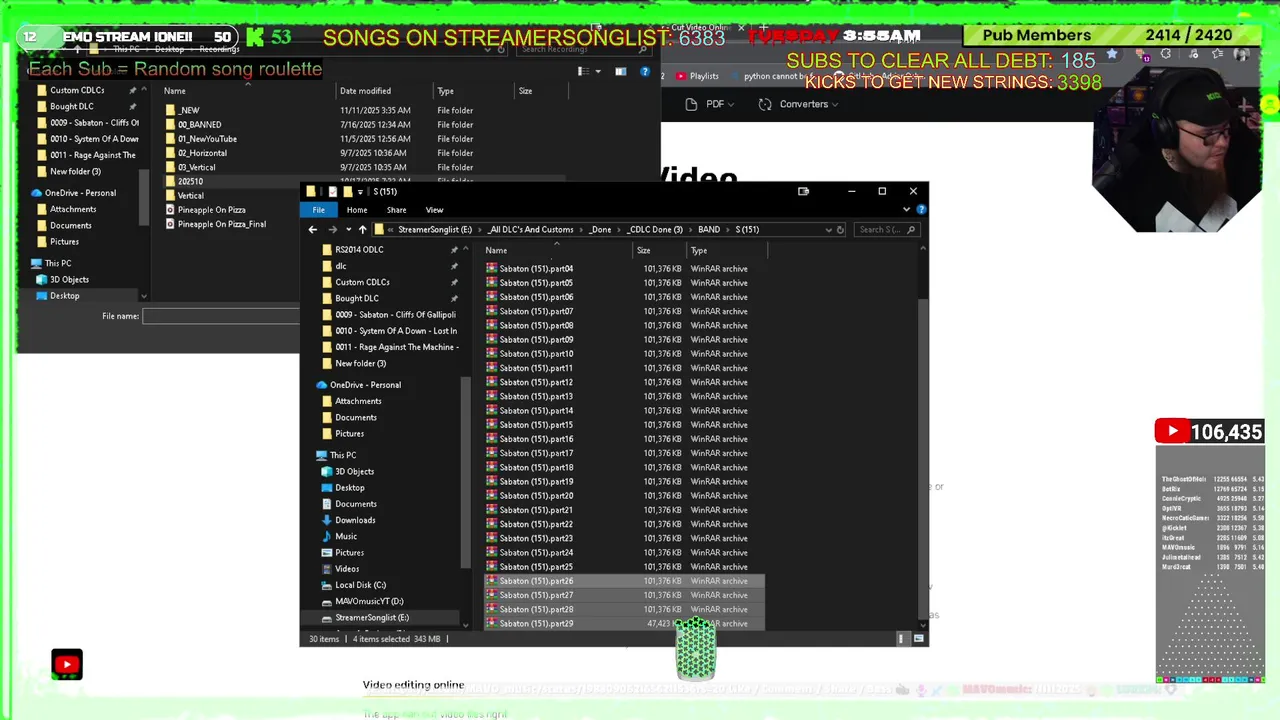Sort by Type column in S (151)
The height and width of the screenshot is (720, 1280).
tap(725, 251)
